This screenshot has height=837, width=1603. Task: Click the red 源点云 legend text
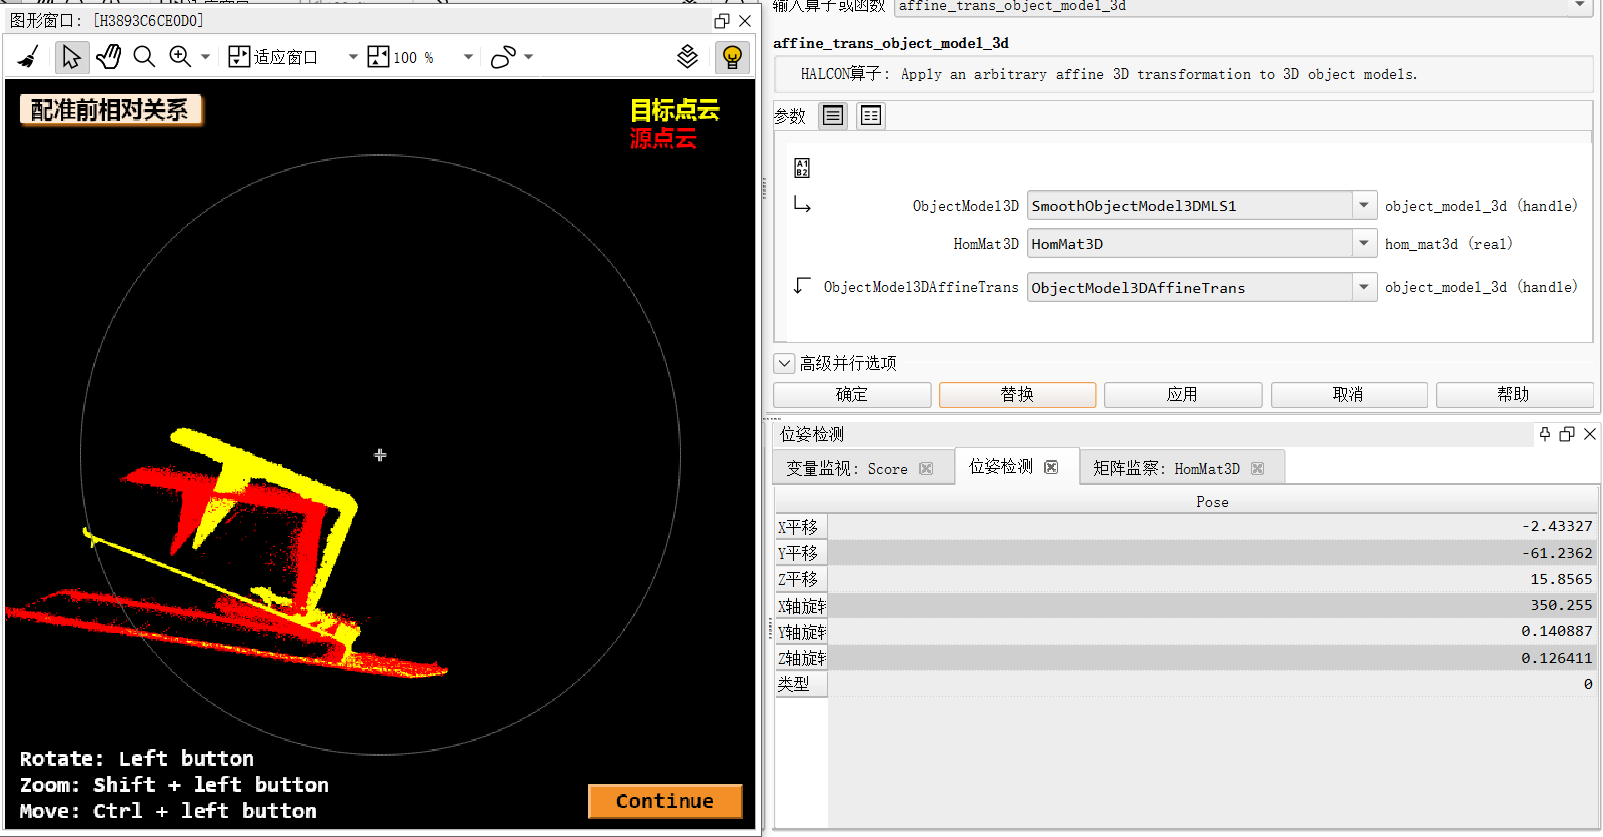click(663, 138)
